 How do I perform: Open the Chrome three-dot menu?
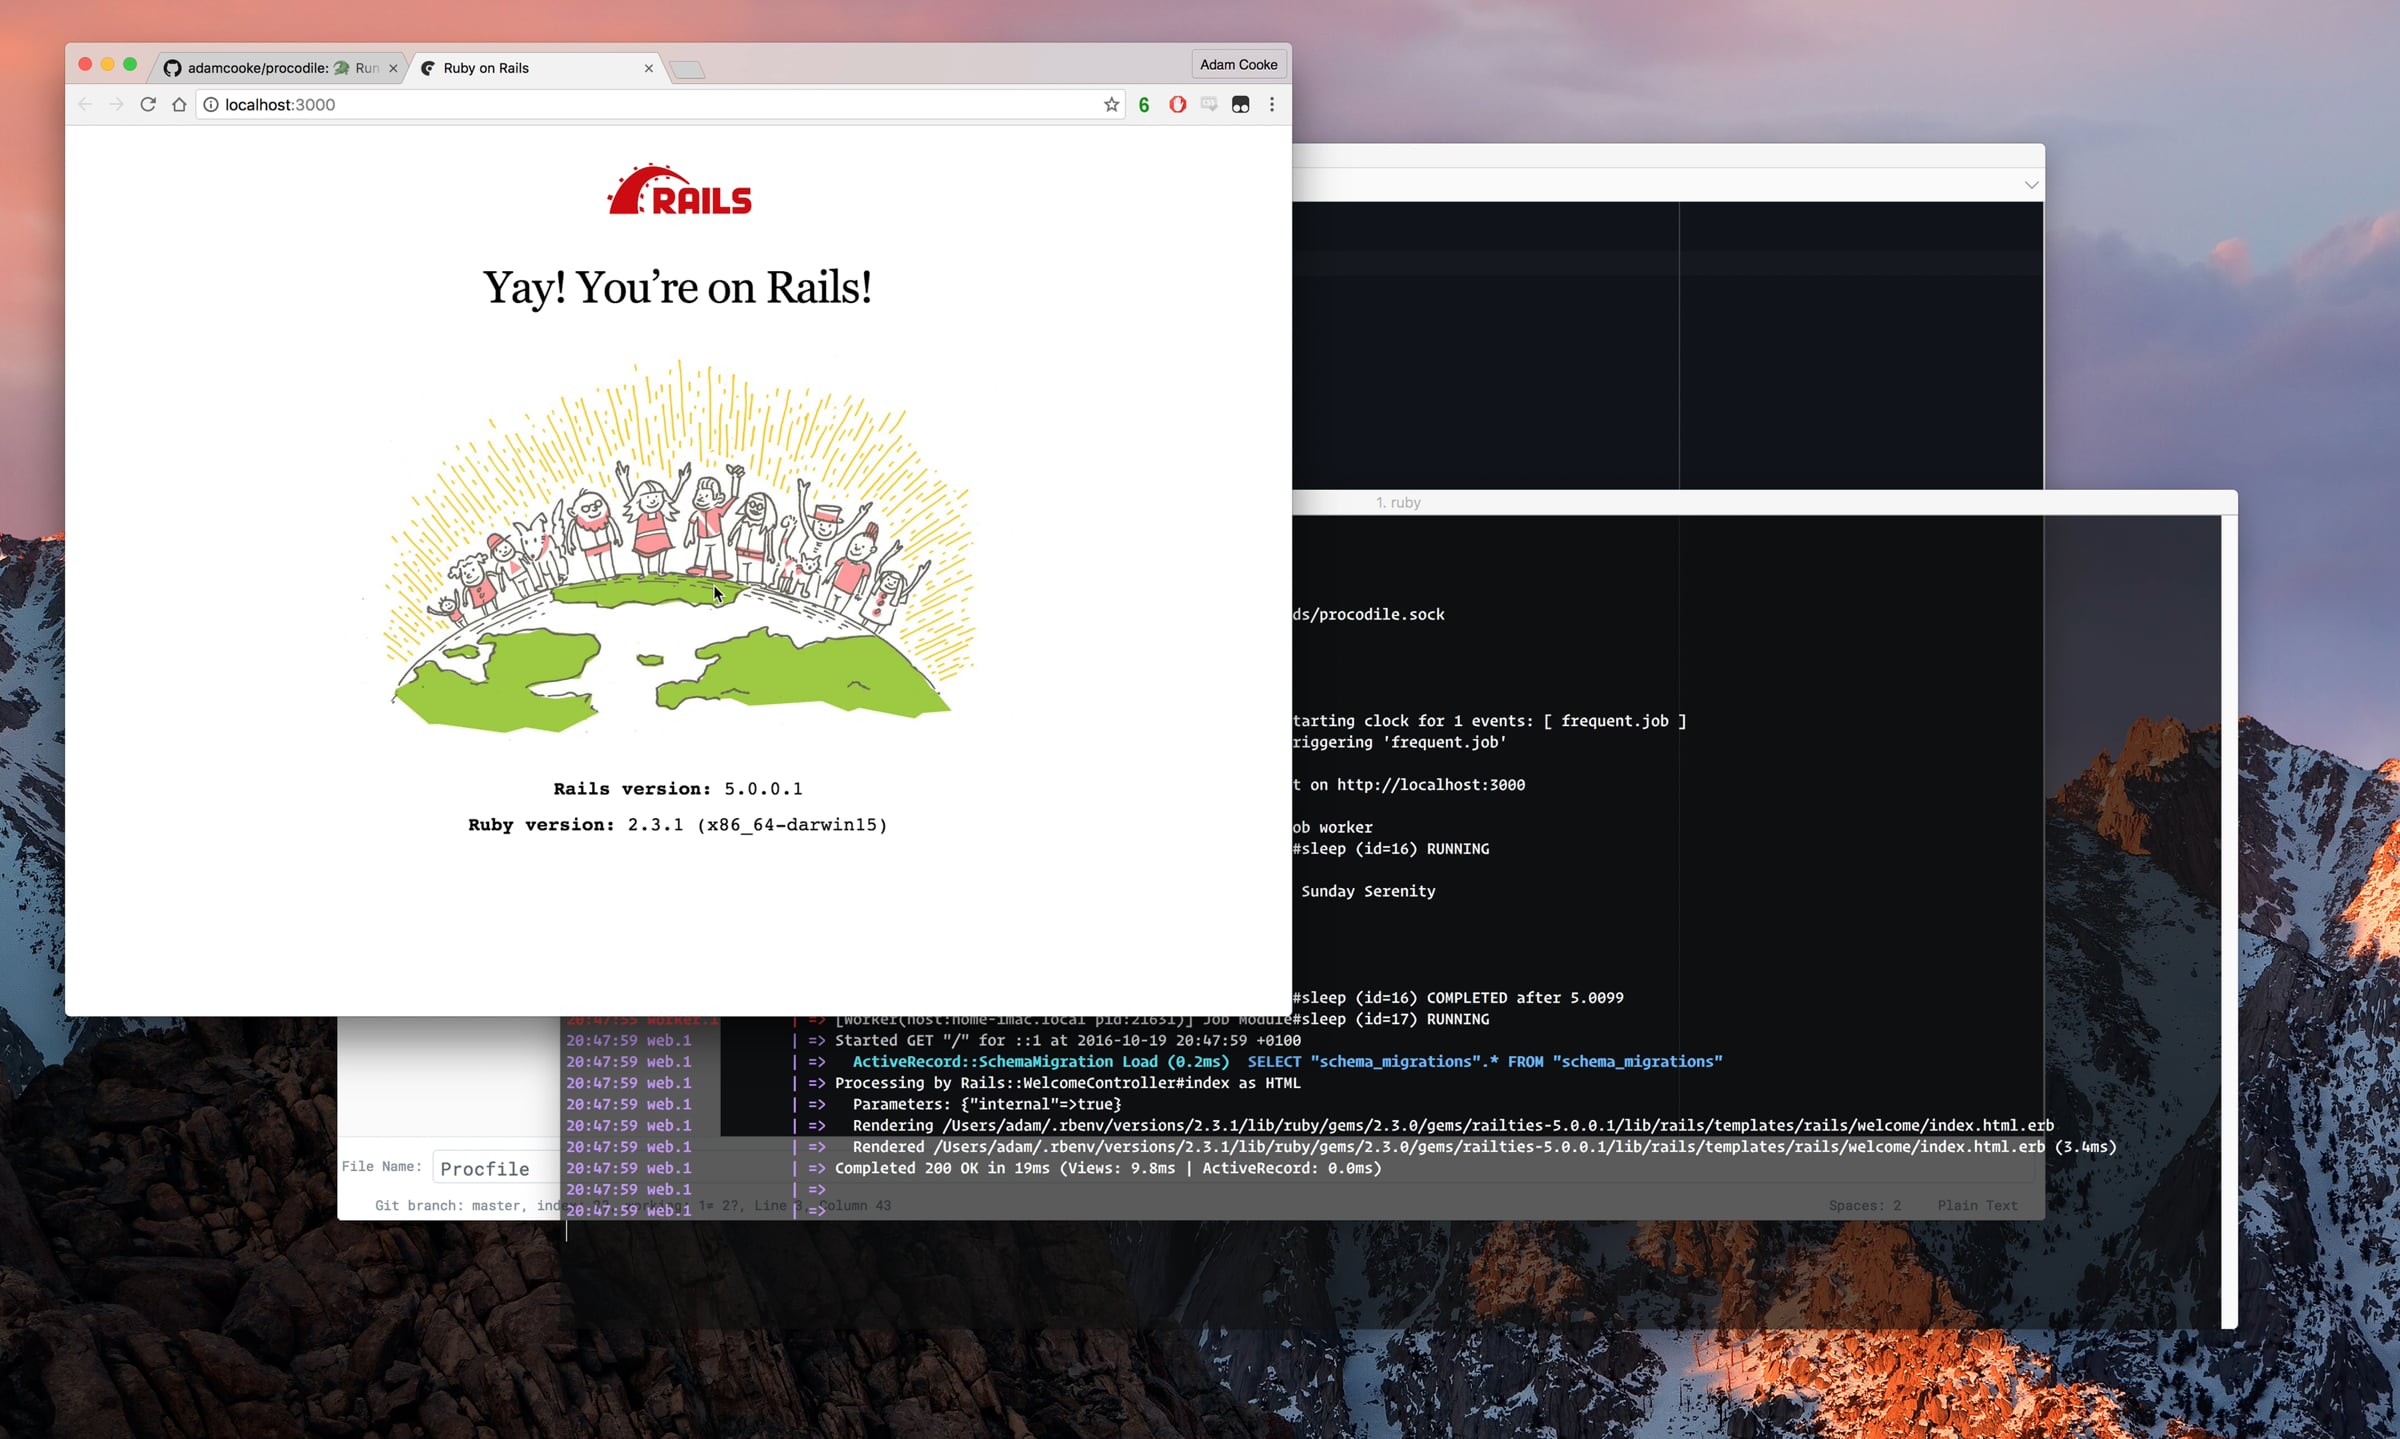[x=1272, y=104]
